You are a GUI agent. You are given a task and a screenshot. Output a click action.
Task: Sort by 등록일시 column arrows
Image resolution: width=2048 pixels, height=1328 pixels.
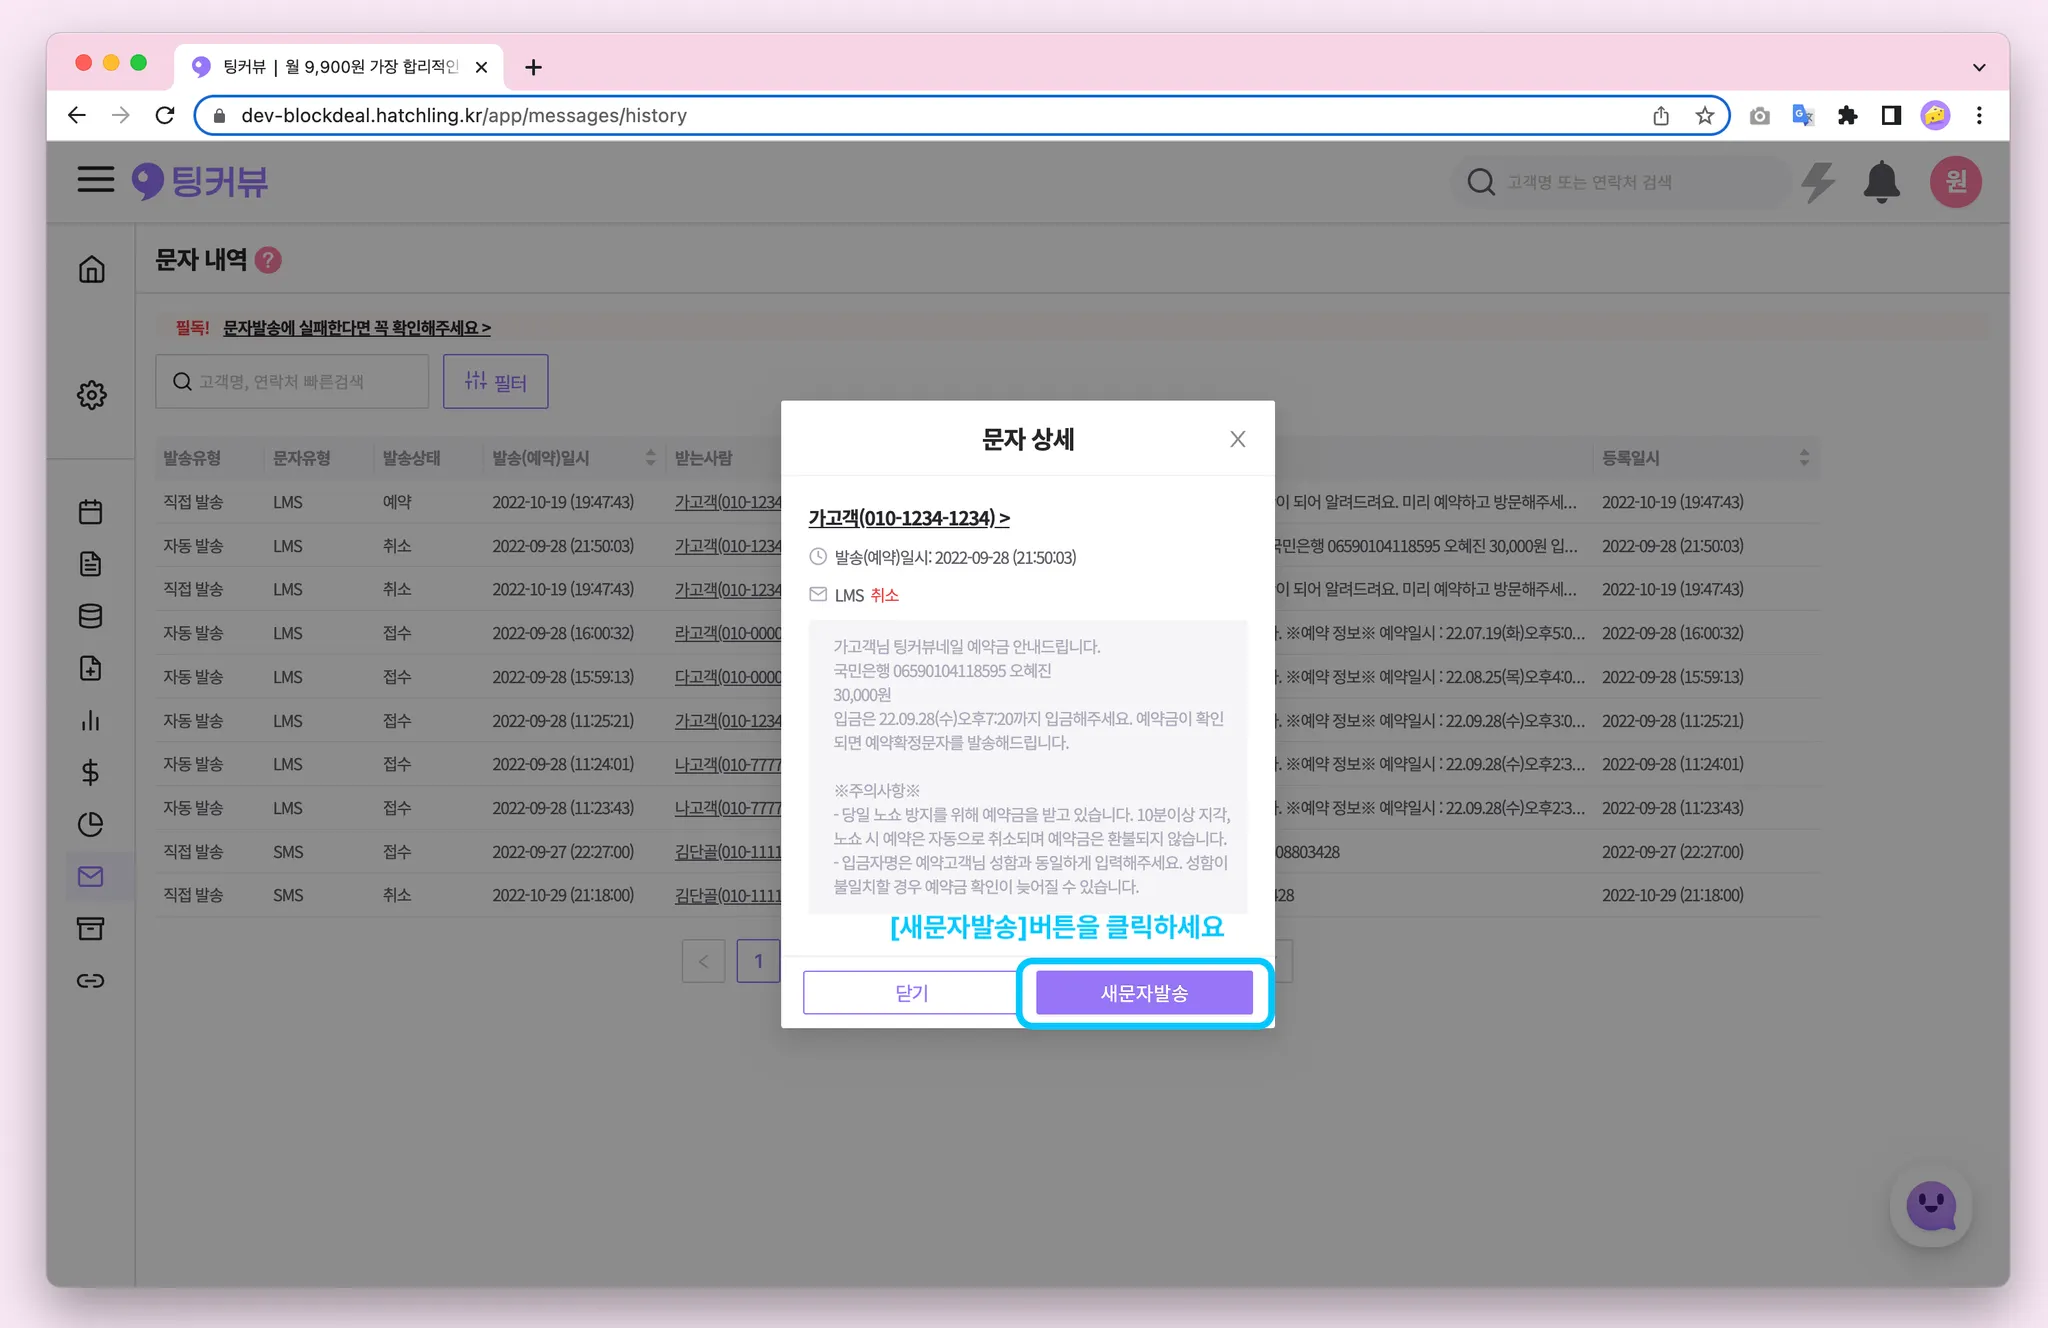tap(1804, 458)
